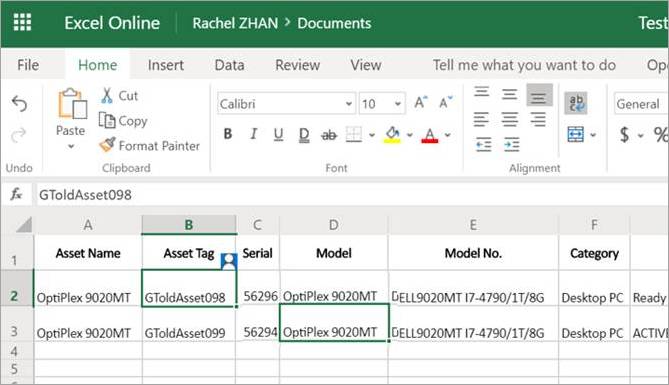
Task: Apply yellow fill color bucket
Action: click(392, 135)
